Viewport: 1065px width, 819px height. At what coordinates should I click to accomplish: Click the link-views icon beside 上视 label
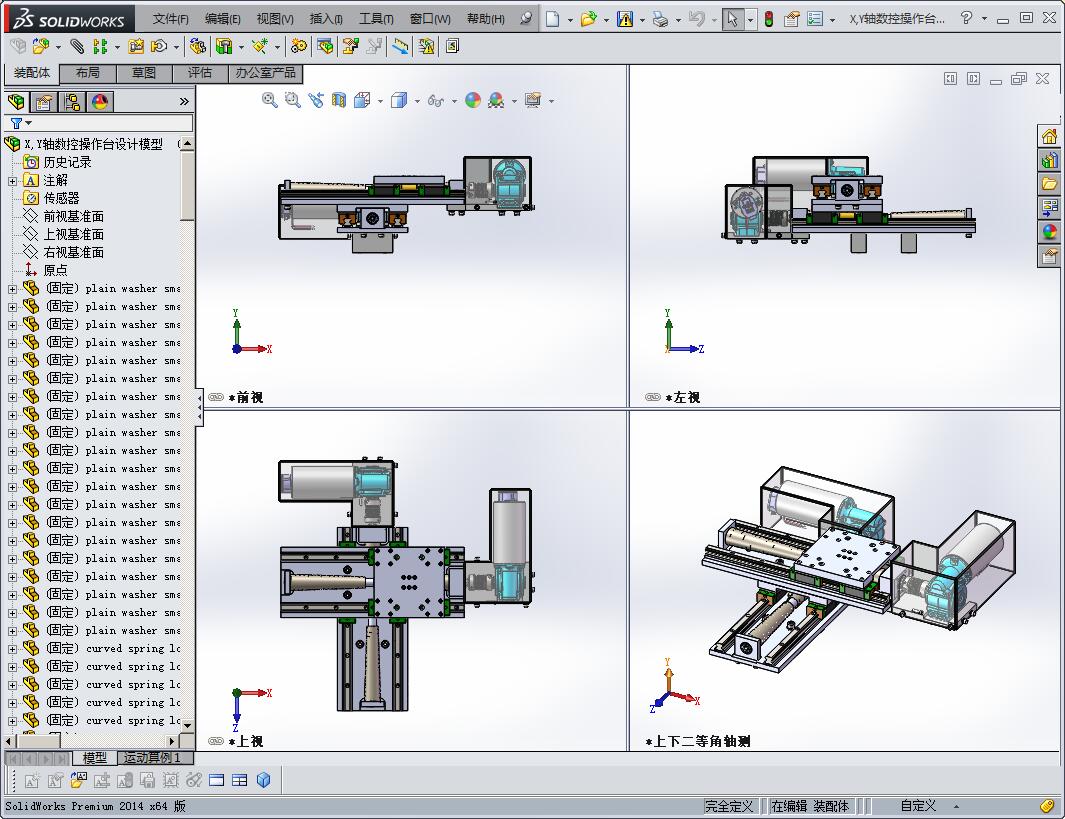point(216,741)
